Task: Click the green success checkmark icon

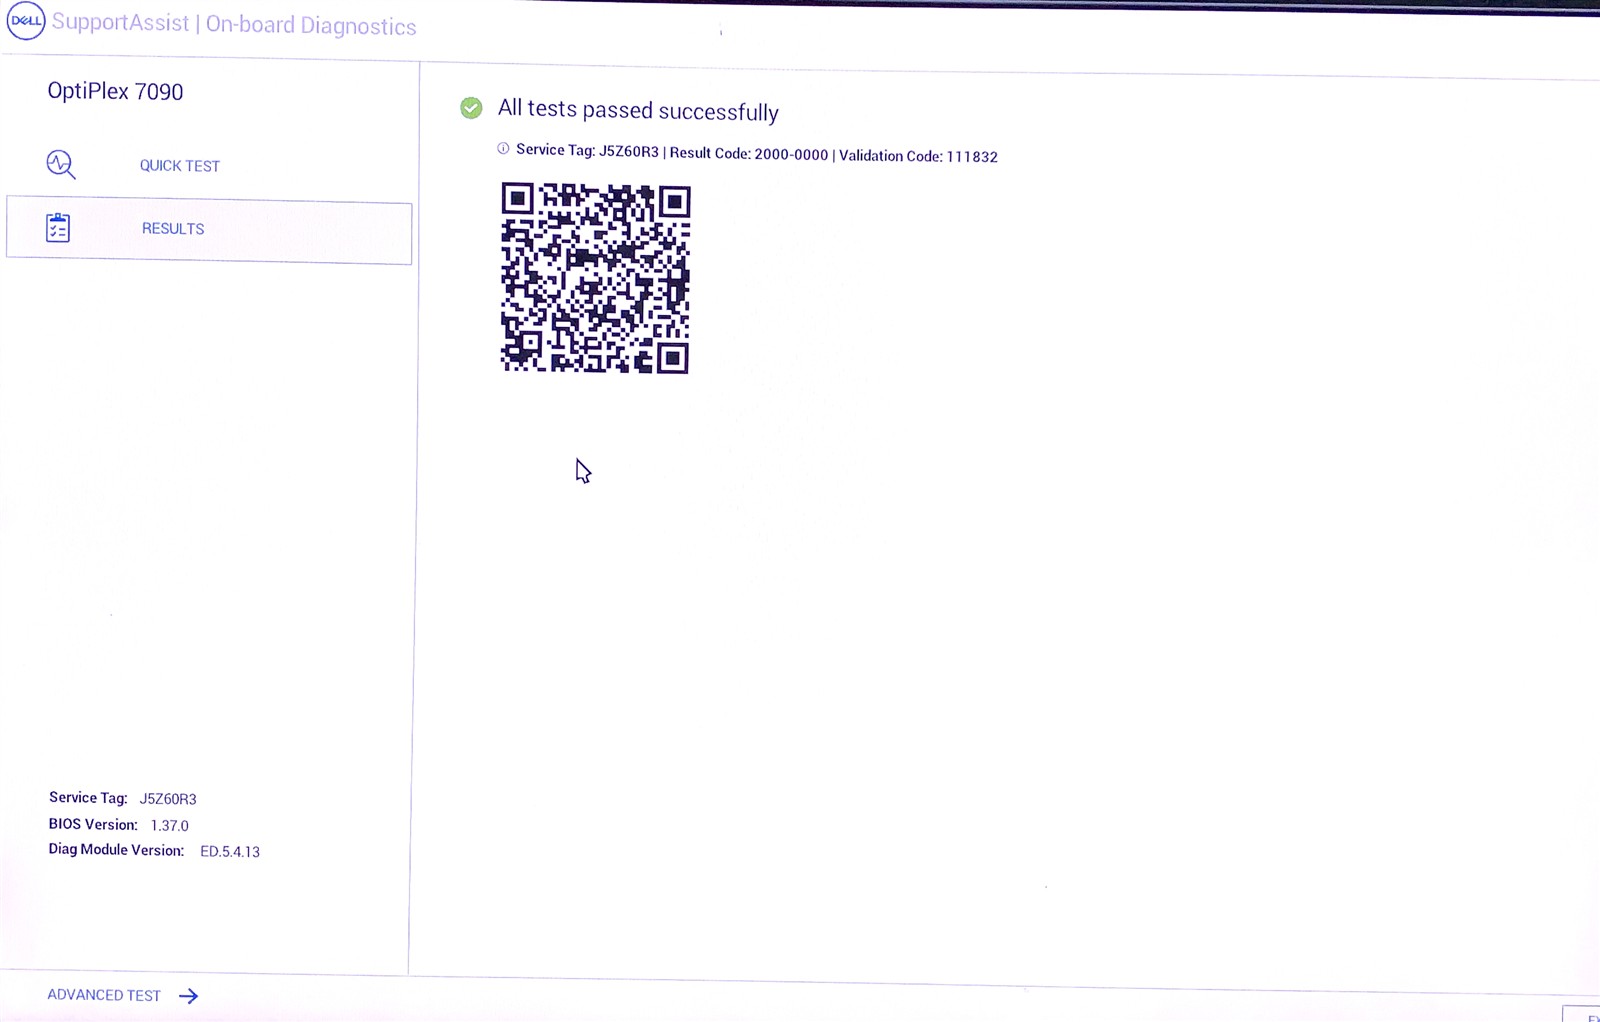Action: [x=471, y=108]
